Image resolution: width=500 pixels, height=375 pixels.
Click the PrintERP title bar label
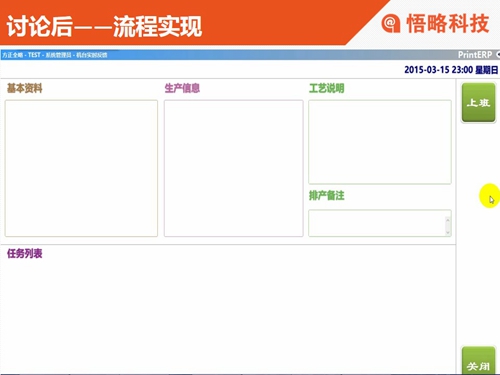(475, 55)
